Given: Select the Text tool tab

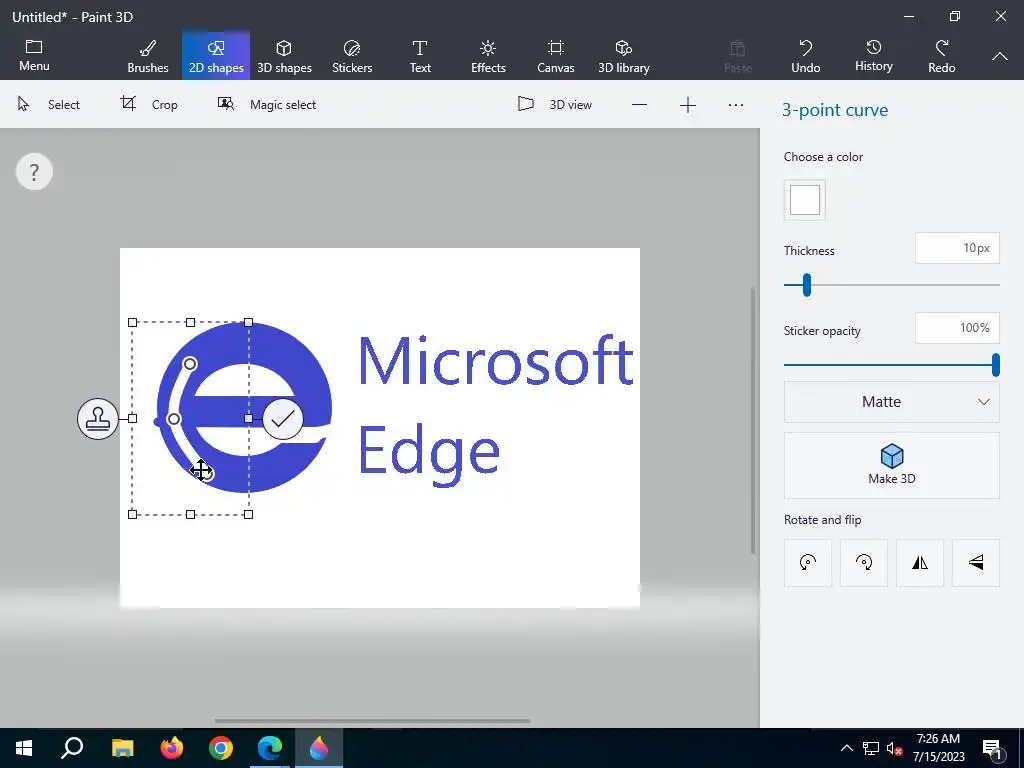Looking at the screenshot, I should click(x=420, y=57).
